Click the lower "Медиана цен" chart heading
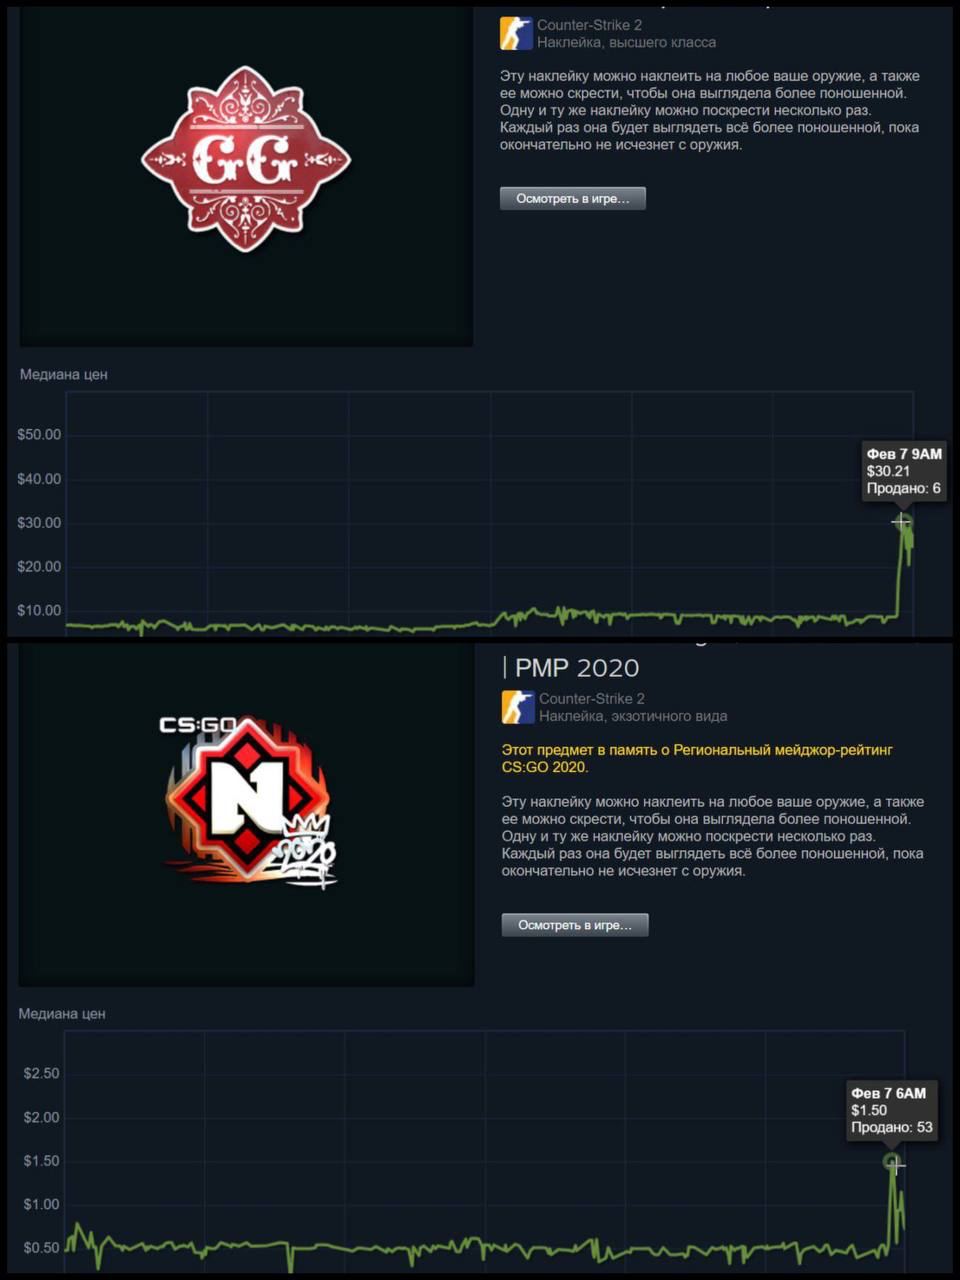Viewport: 960px width, 1280px height. click(62, 1013)
